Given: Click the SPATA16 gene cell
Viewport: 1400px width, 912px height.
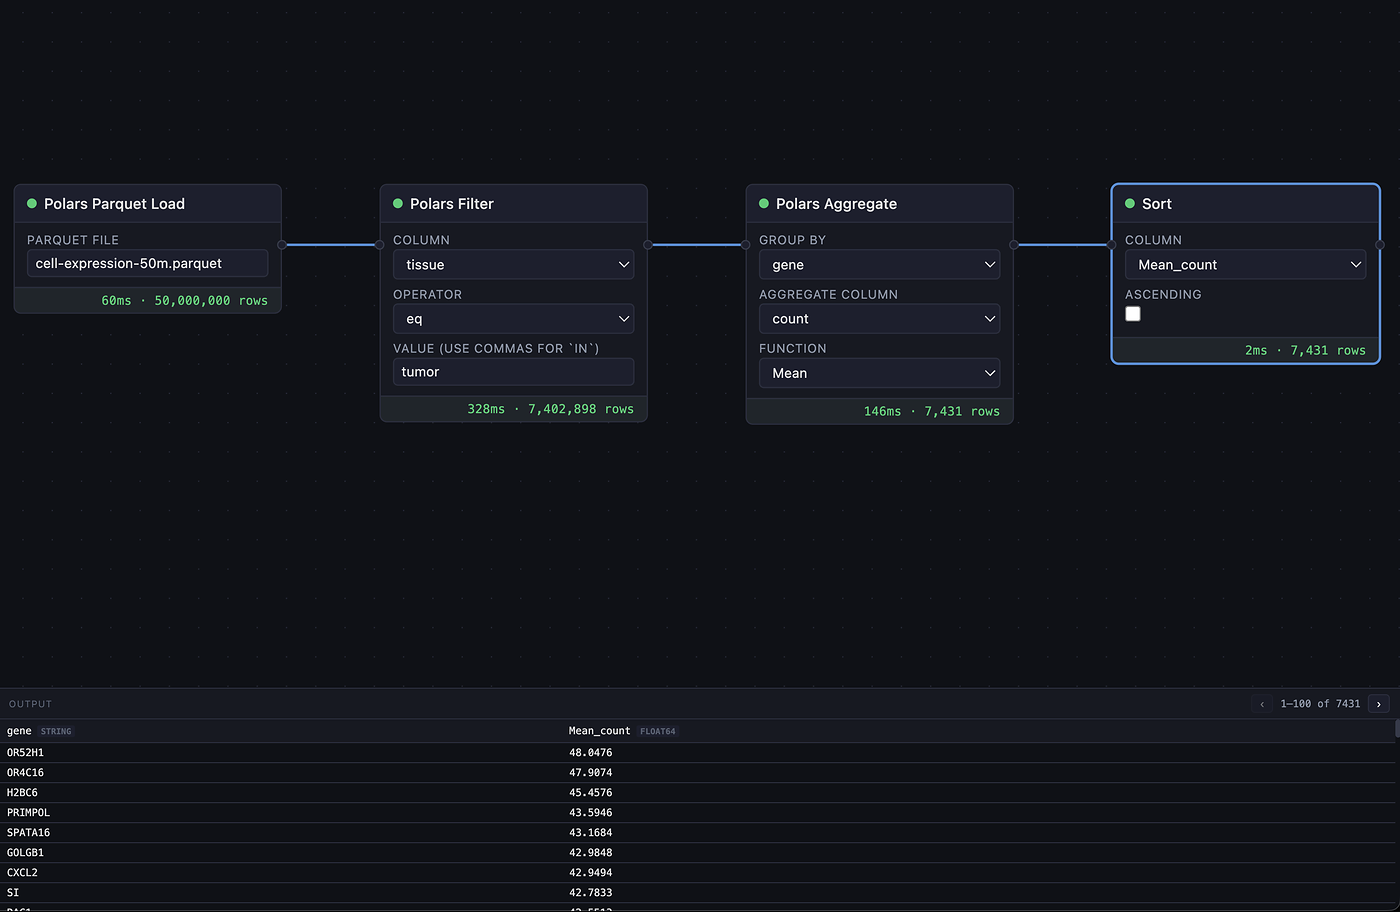Looking at the screenshot, I should click(28, 832).
